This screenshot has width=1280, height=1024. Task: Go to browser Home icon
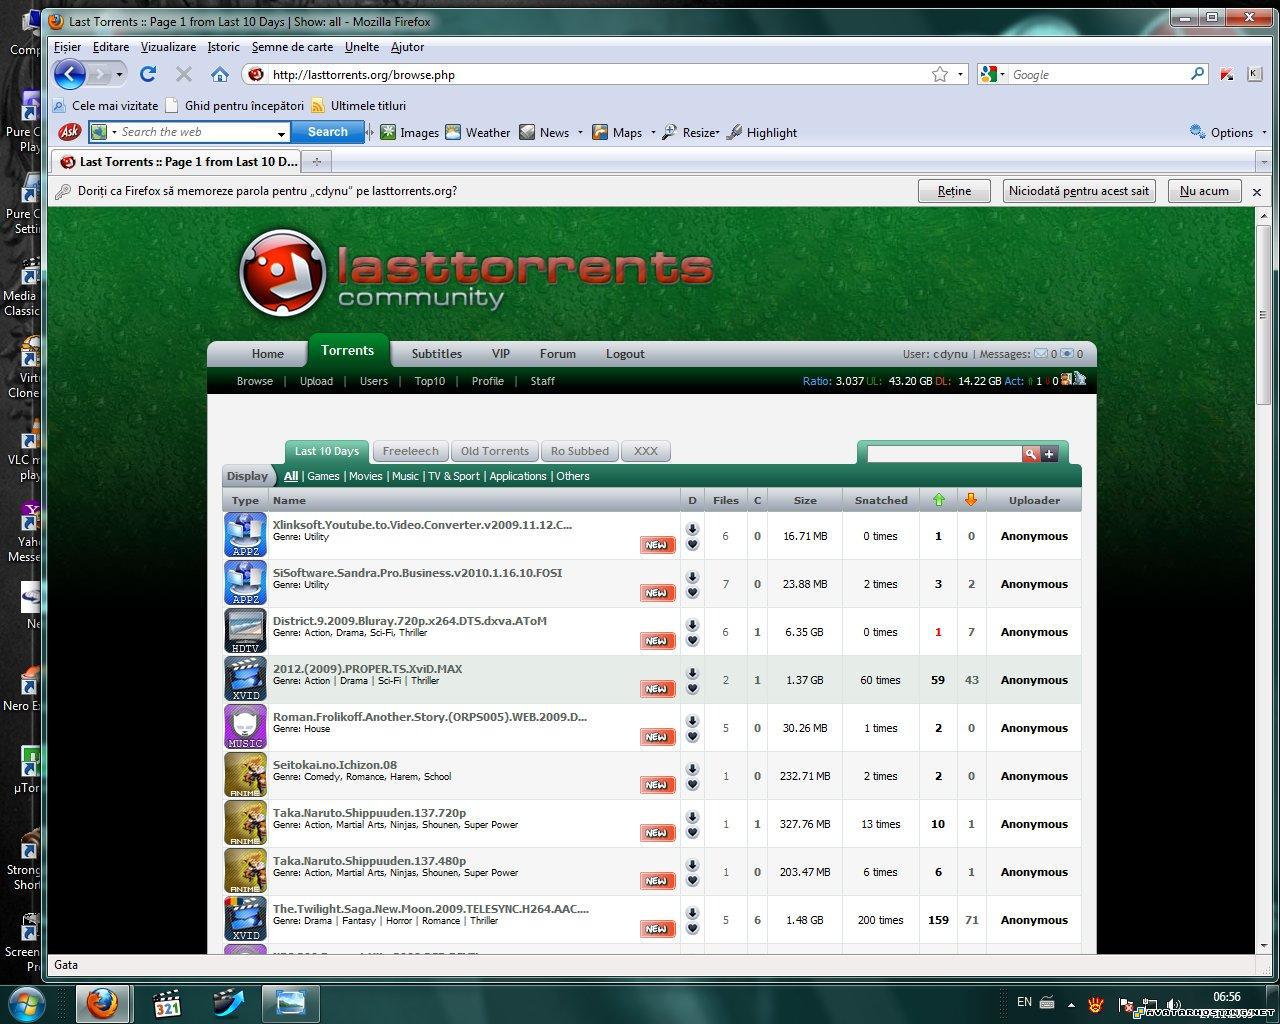[x=220, y=74]
